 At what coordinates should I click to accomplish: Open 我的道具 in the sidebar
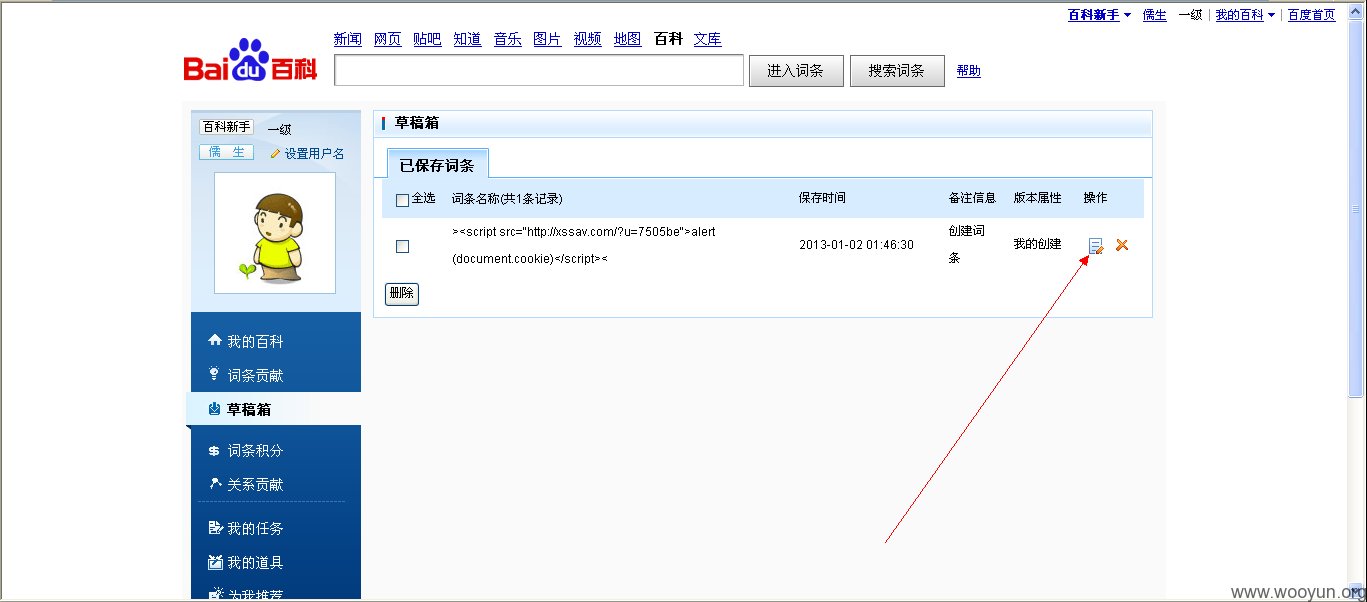click(255, 562)
